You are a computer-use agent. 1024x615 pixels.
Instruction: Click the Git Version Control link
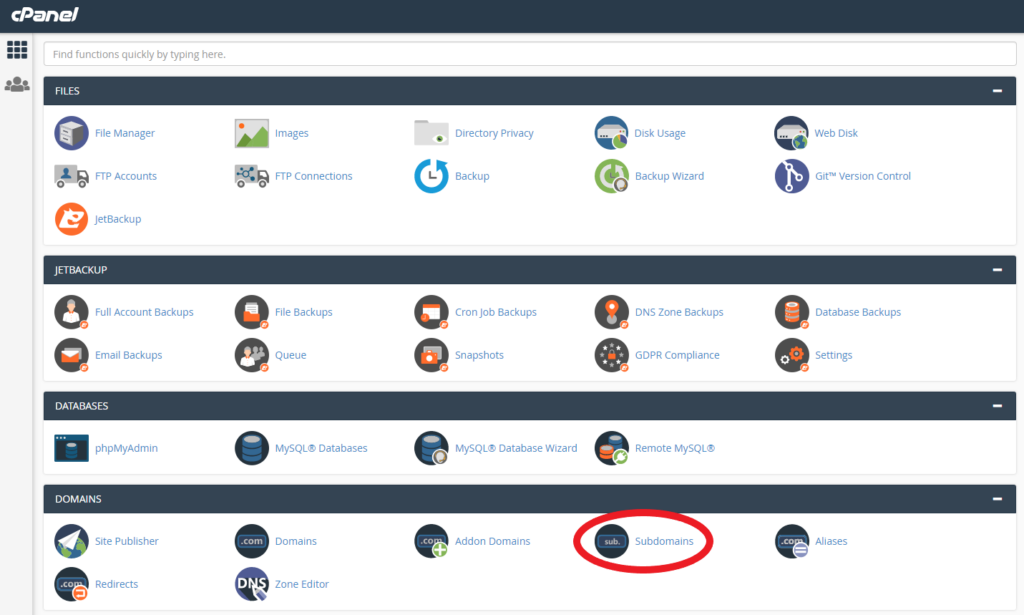[x=863, y=176]
